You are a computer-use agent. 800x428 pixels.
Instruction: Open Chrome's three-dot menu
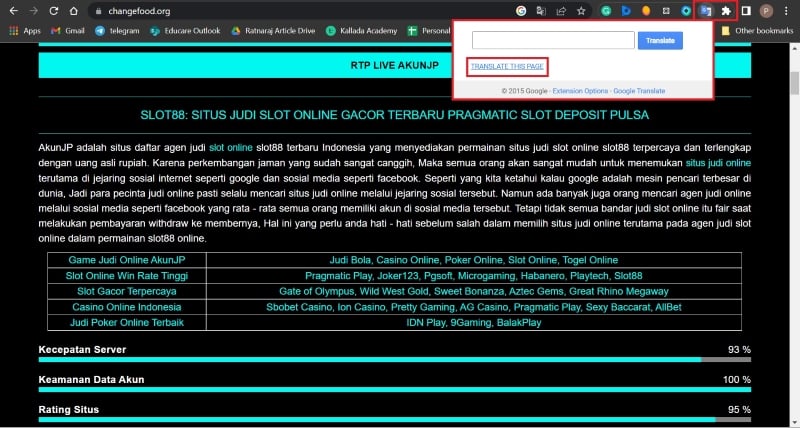786,11
